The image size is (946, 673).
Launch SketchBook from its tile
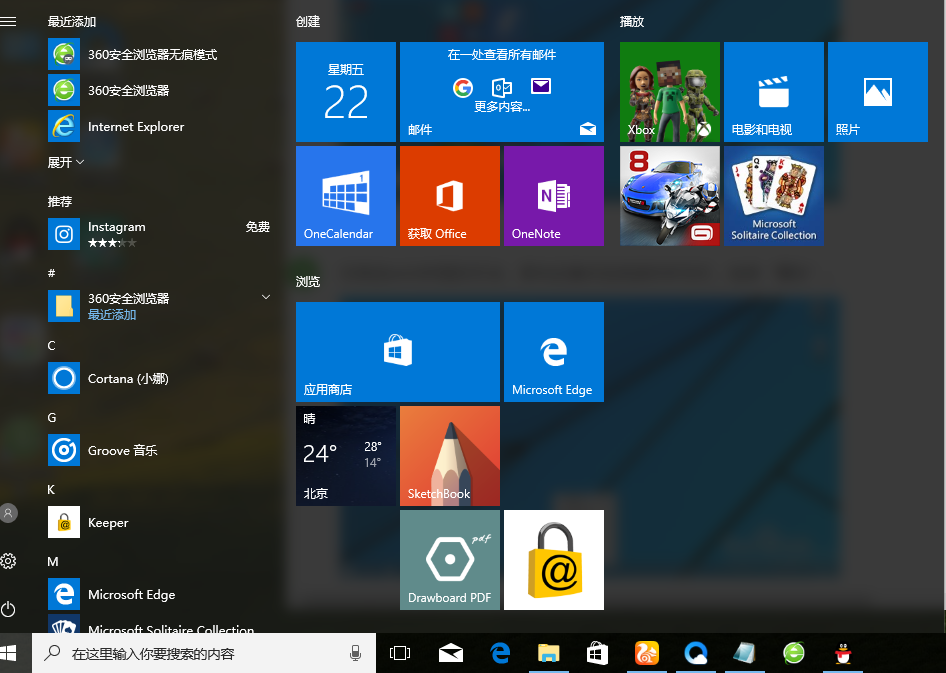[449, 455]
